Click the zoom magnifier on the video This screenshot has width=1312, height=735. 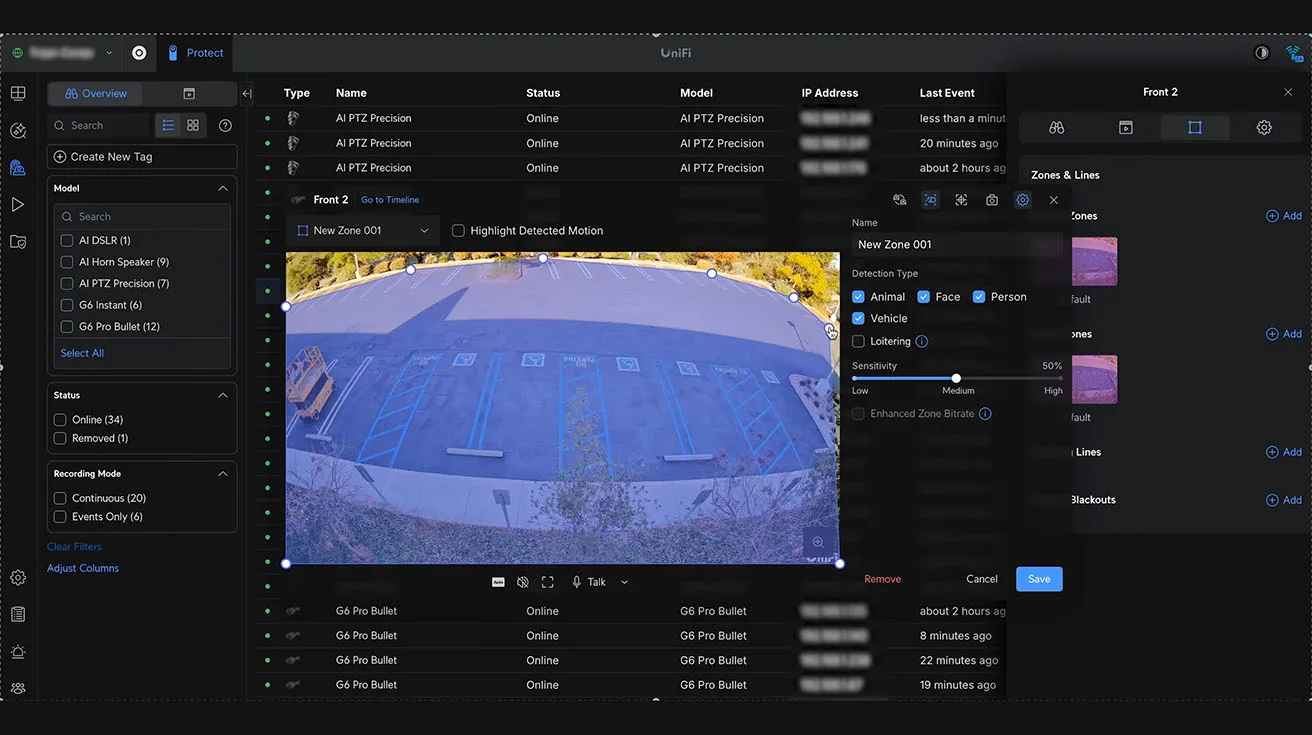tap(818, 542)
